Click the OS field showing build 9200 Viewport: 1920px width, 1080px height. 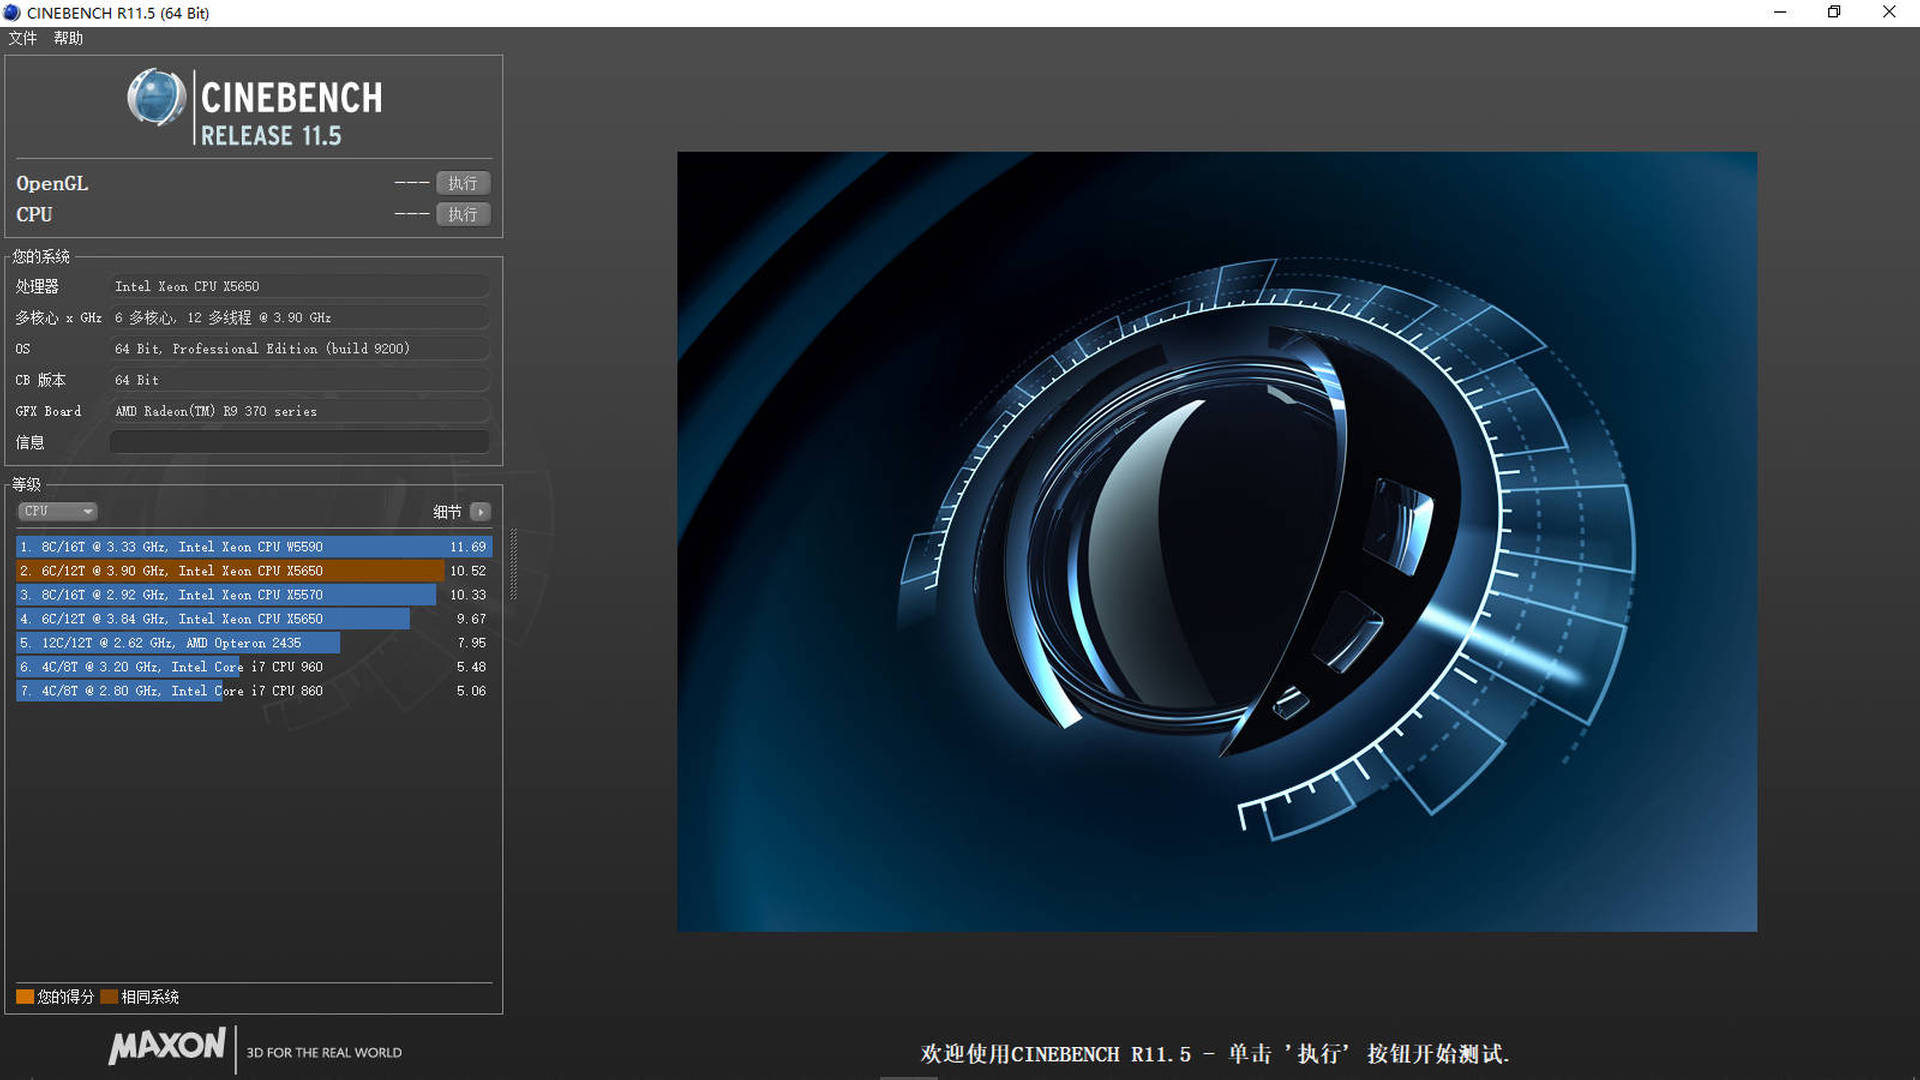pos(299,349)
